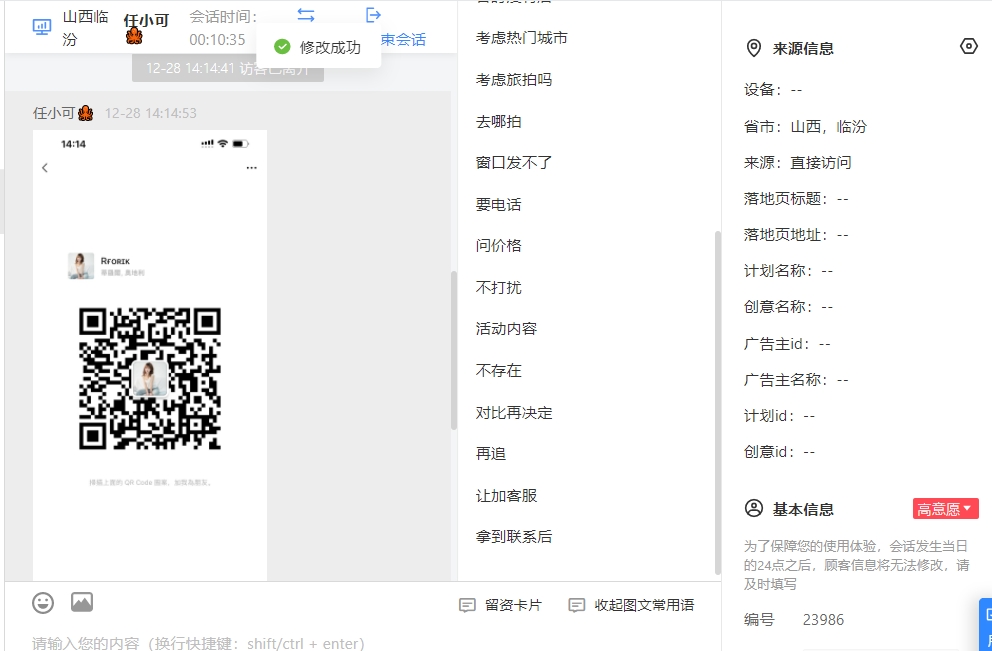Image resolution: width=992 pixels, height=651 pixels.
Task: Select quick phrase 要电话
Action: tap(499, 204)
